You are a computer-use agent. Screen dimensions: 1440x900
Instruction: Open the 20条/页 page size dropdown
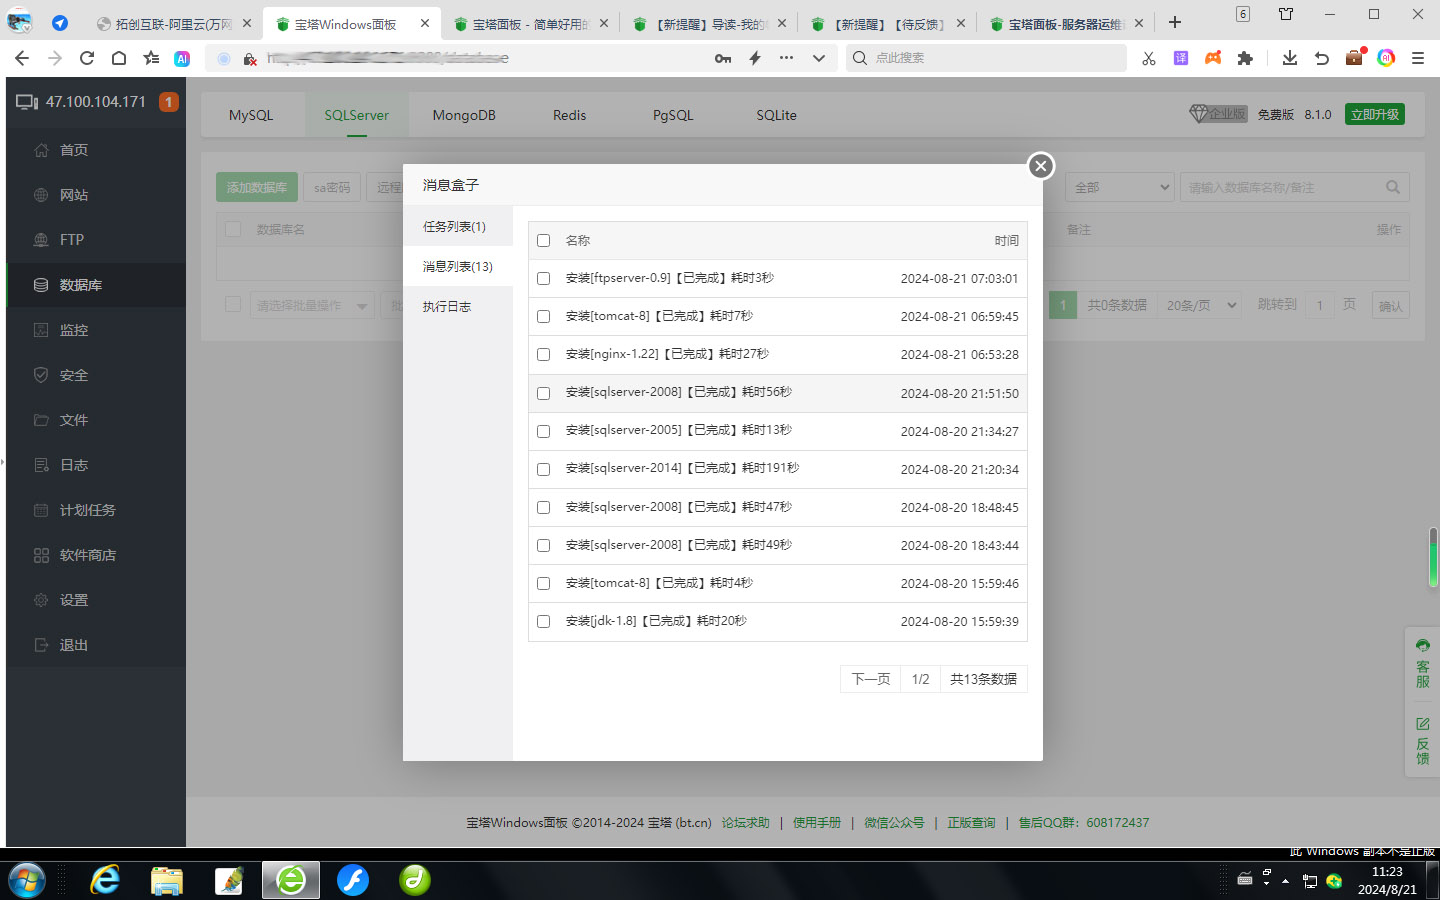[1202, 305]
